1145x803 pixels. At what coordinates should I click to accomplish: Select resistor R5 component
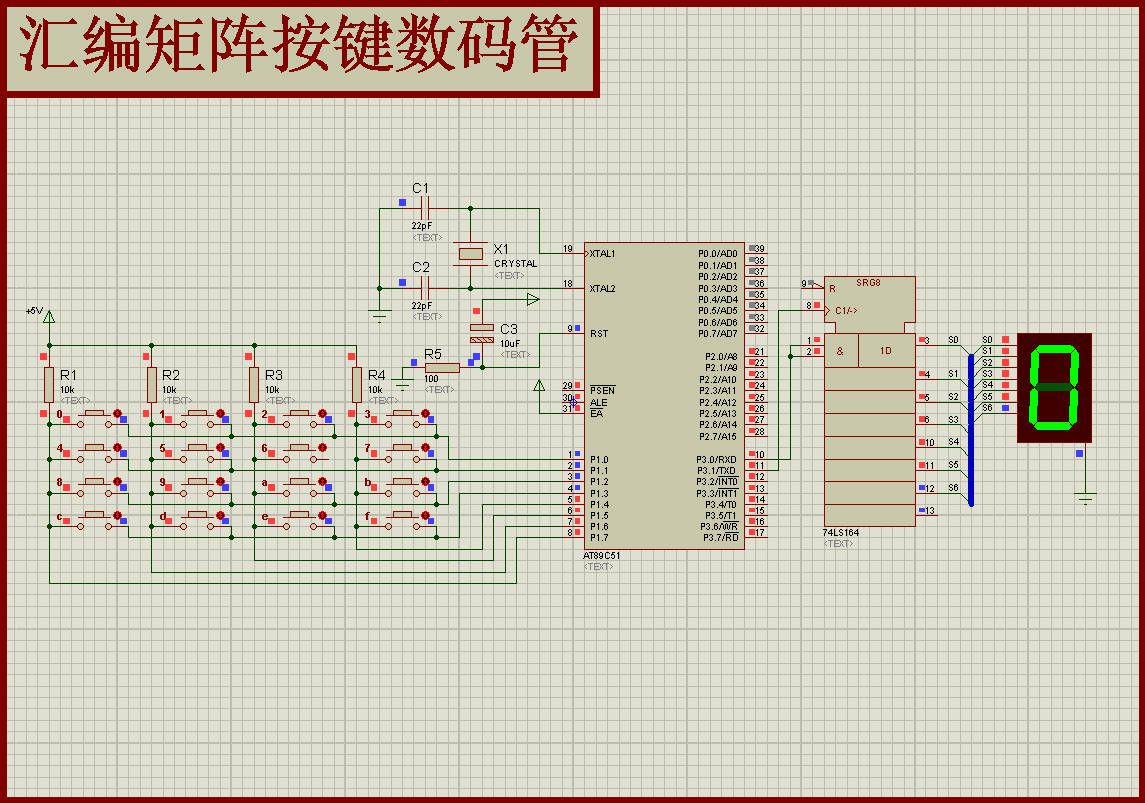[x=442, y=368]
